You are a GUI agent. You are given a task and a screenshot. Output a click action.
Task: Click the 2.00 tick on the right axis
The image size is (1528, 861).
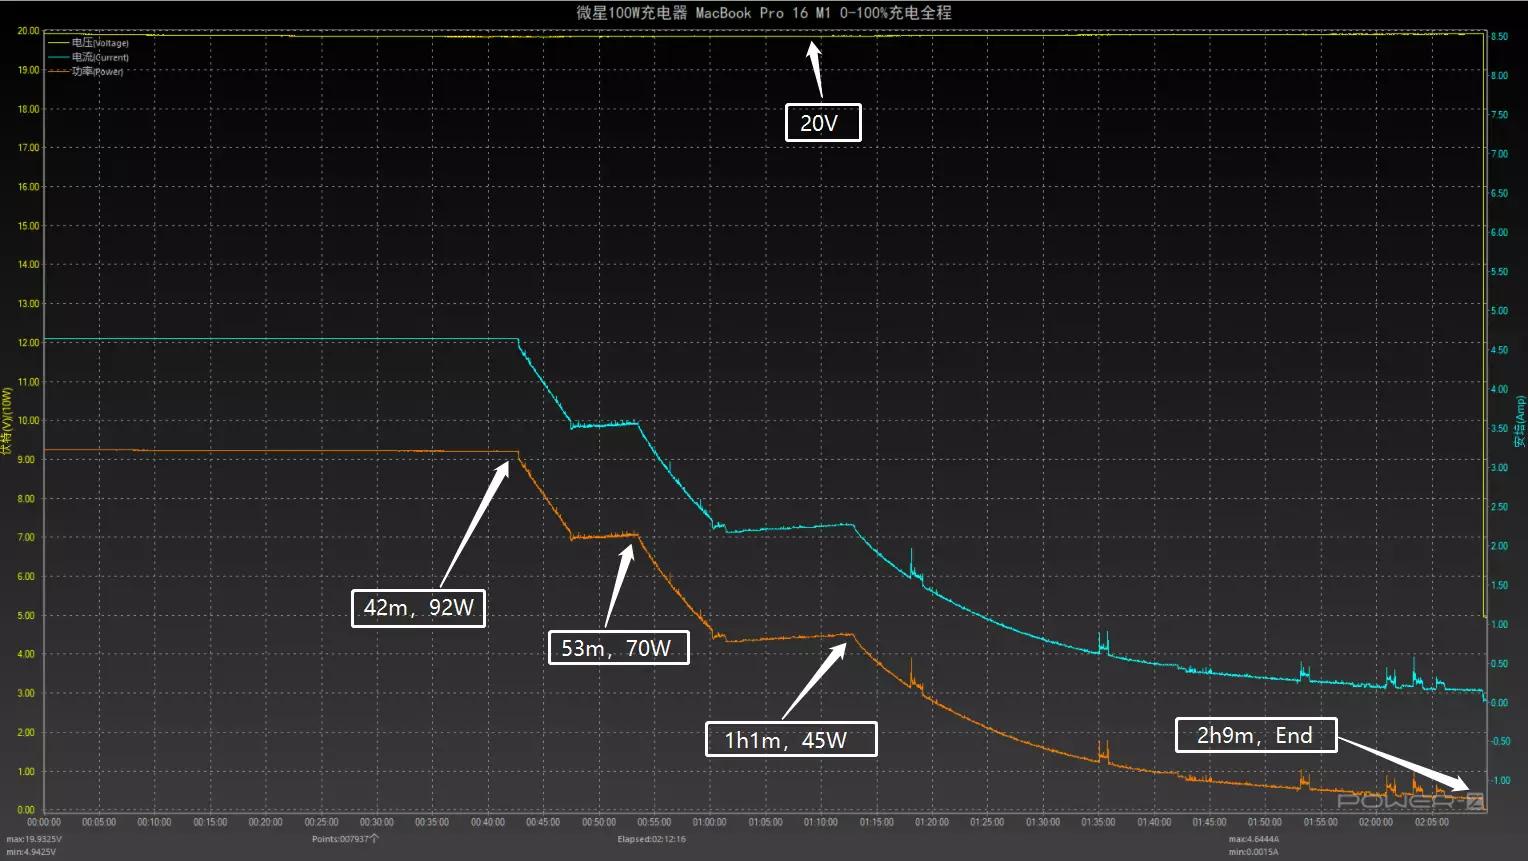tap(1500, 546)
